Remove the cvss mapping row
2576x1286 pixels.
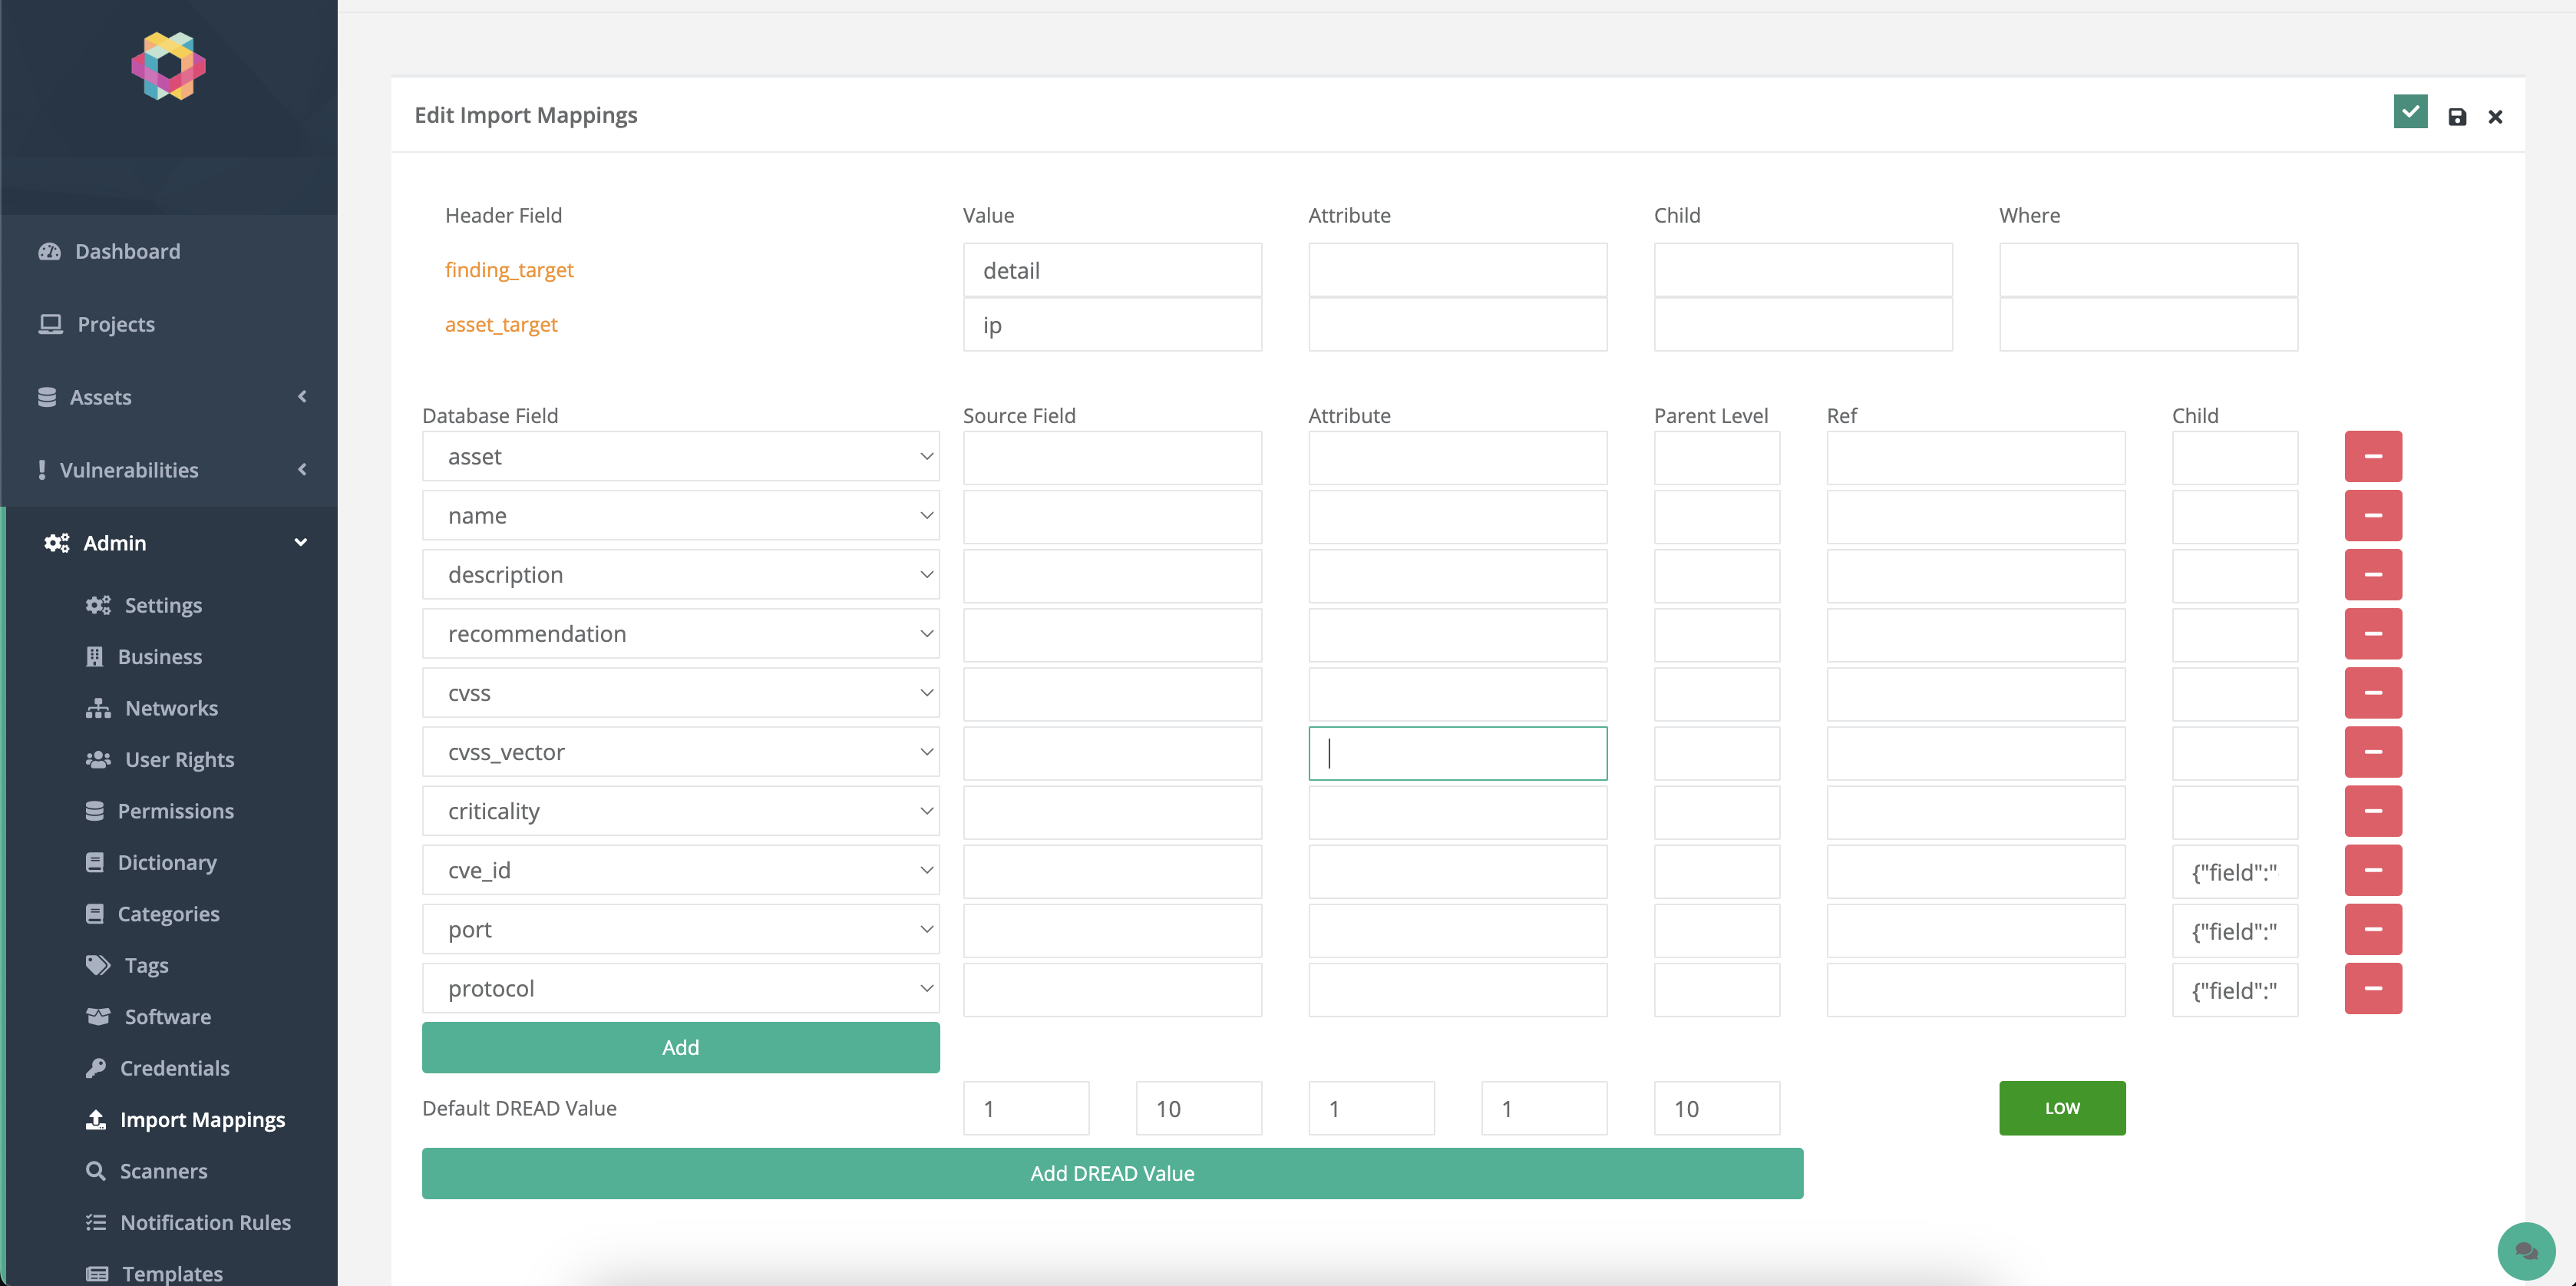pyautogui.click(x=2373, y=693)
